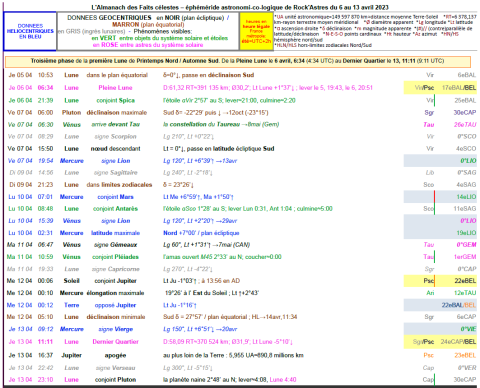This screenshot has height=388, width=480.
Task: Select "dans limites zodiacales" text
Action: [119, 185]
